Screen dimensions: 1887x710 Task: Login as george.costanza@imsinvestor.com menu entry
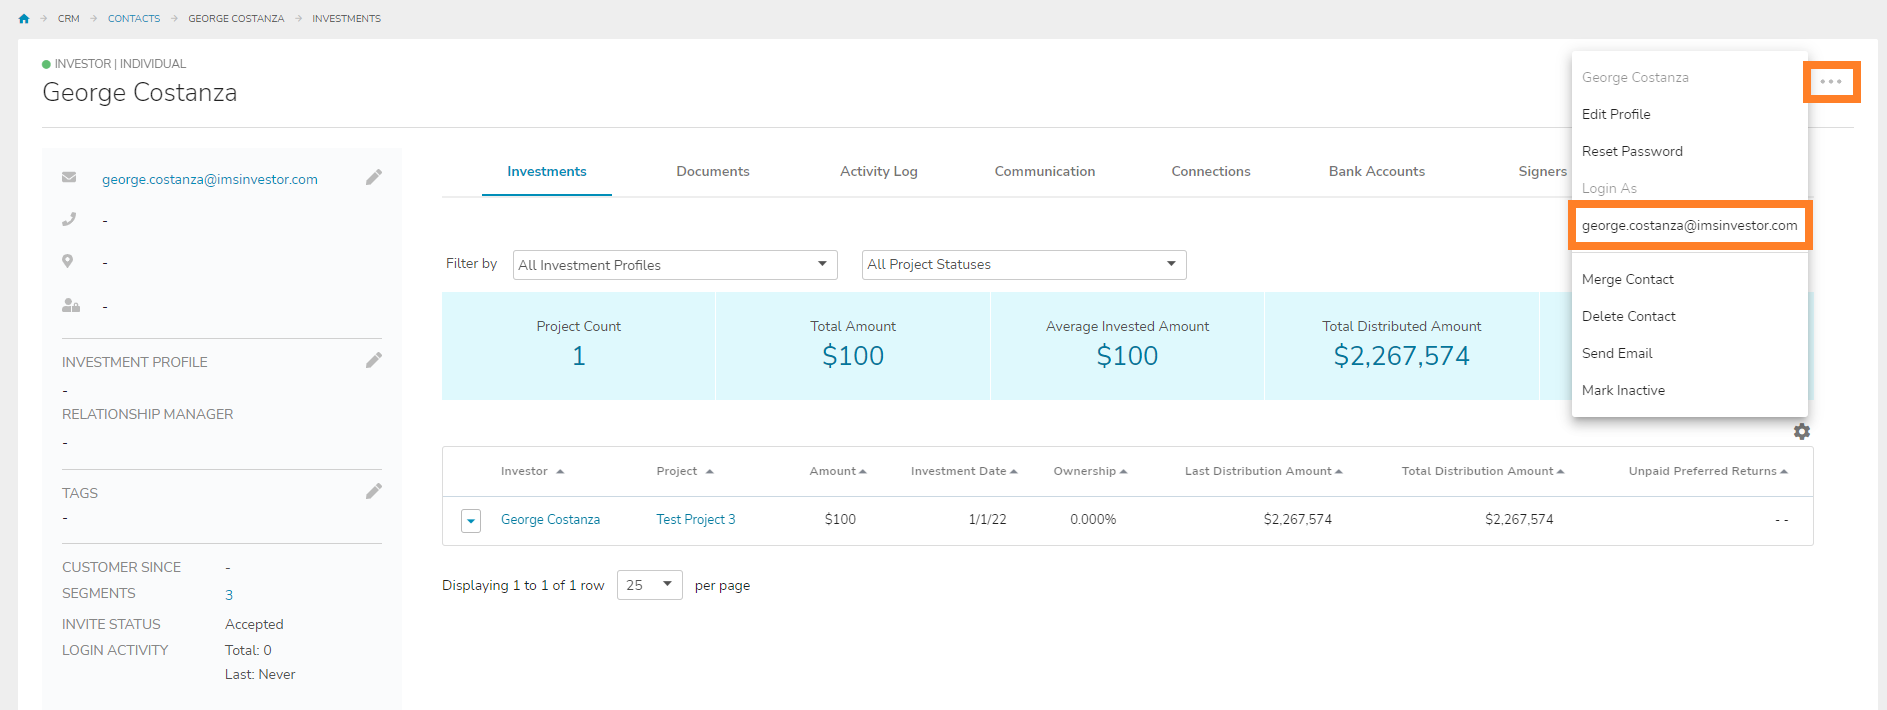pos(1690,225)
